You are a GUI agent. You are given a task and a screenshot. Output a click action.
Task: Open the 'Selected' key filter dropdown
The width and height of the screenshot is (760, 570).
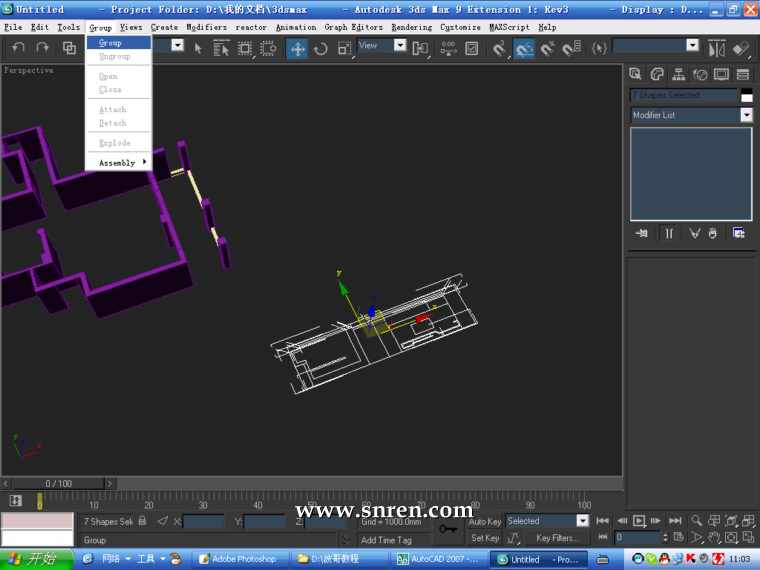pyautogui.click(x=582, y=521)
